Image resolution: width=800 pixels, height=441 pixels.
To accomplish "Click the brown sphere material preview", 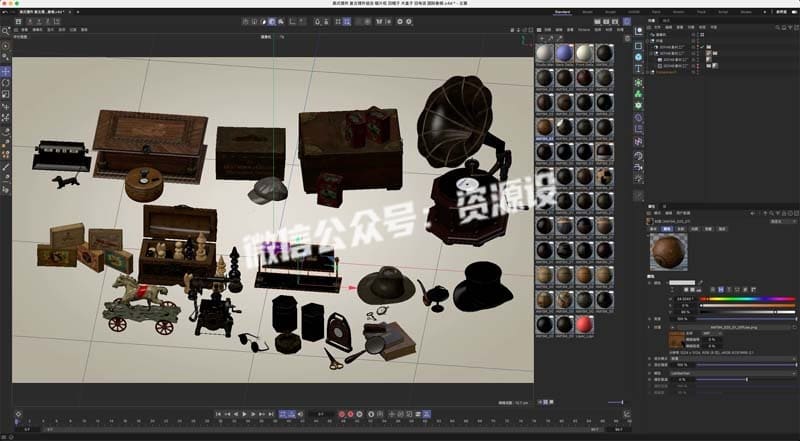I will point(668,252).
